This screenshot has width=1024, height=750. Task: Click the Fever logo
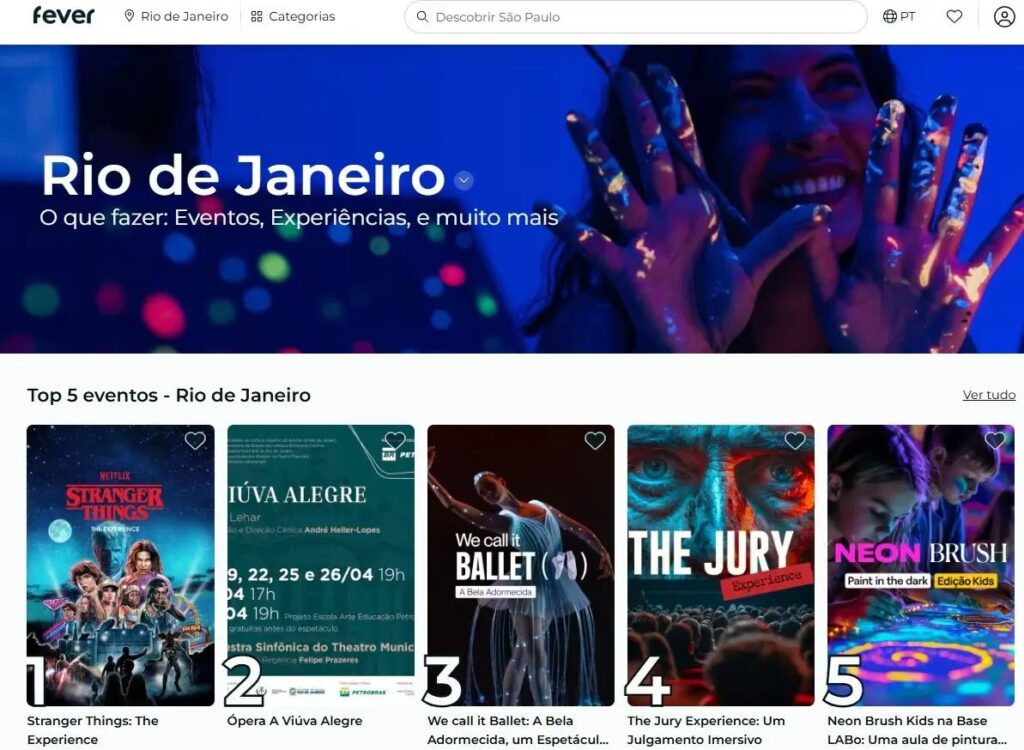point(63,16)
